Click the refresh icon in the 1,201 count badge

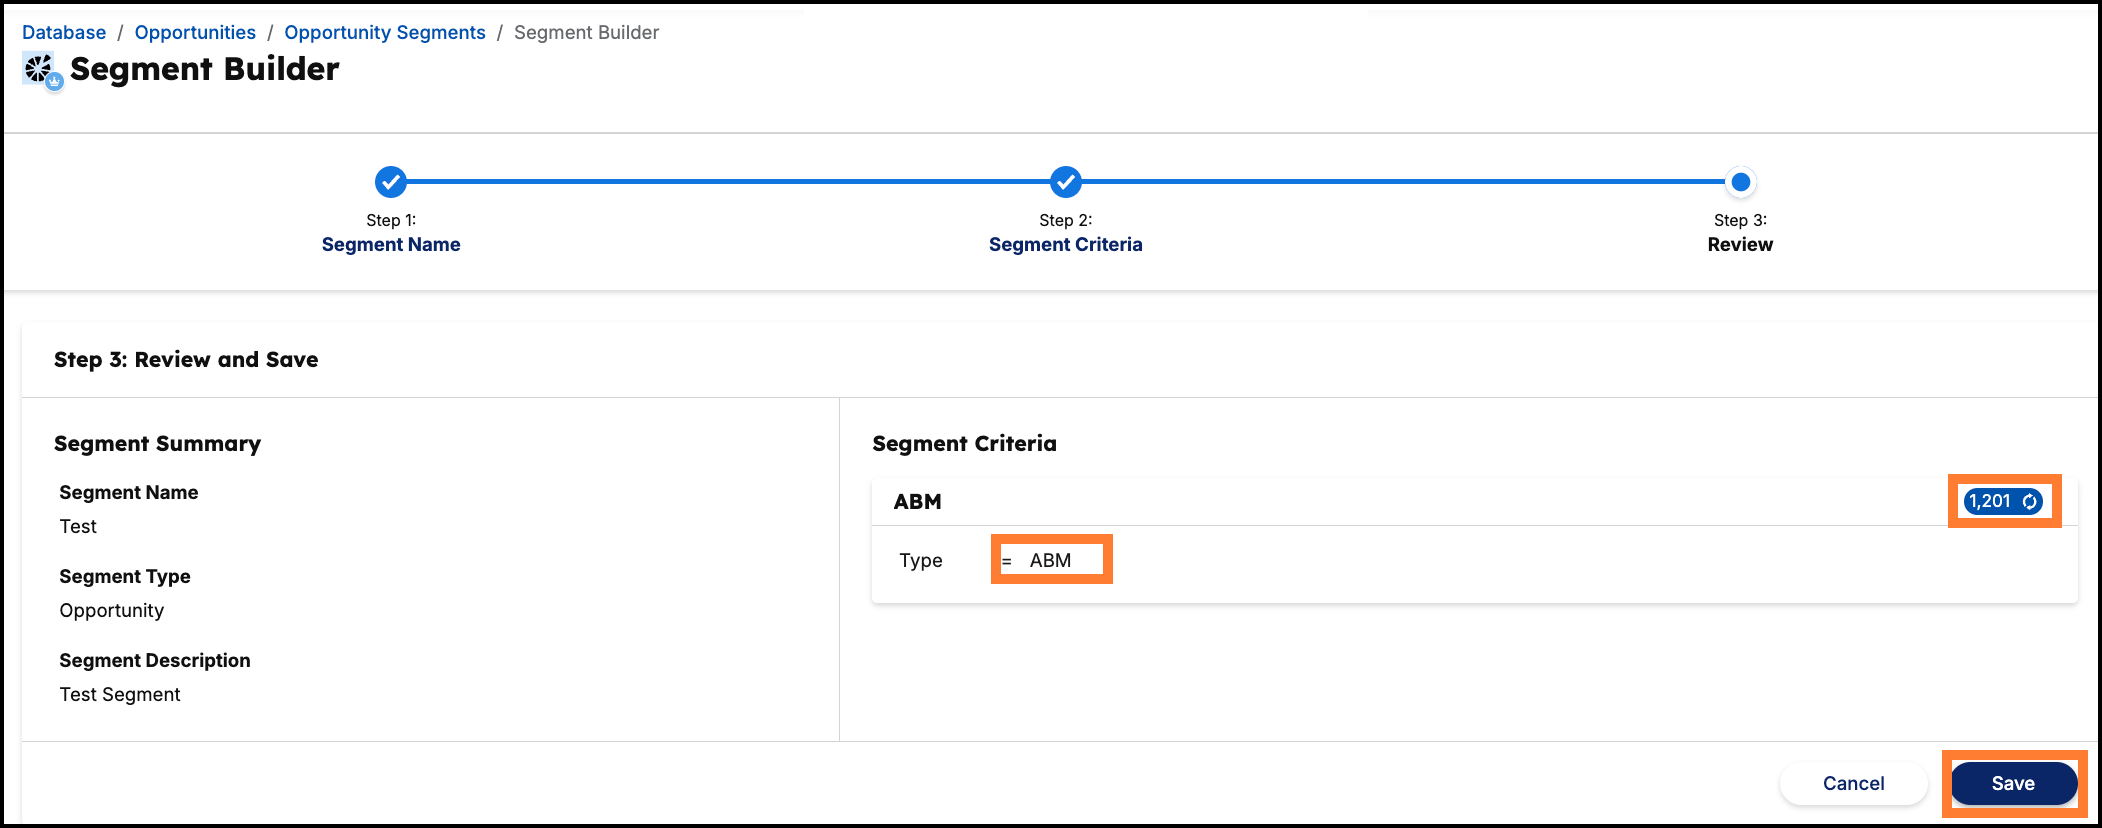pyautogui.click(x=2030, y=501)
